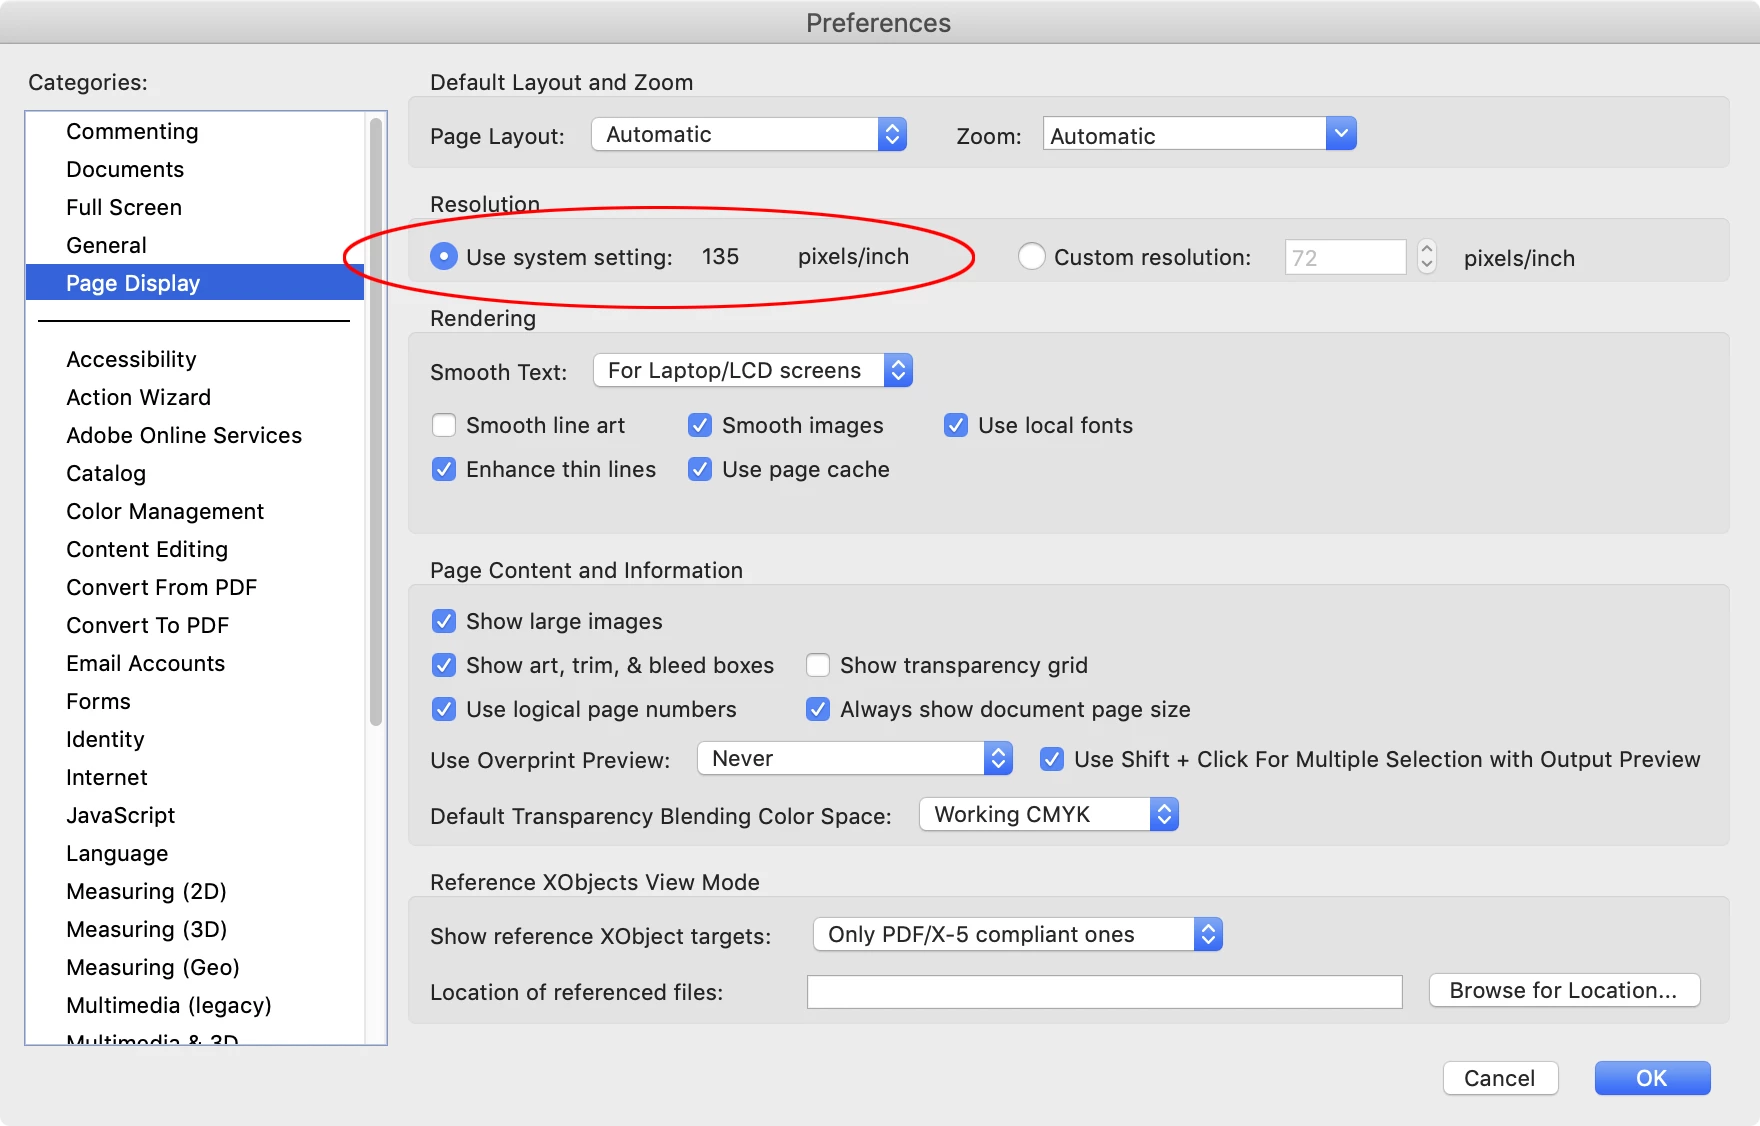
Task: Click Browse for Location button
Action: click(x=1564, y=990)
